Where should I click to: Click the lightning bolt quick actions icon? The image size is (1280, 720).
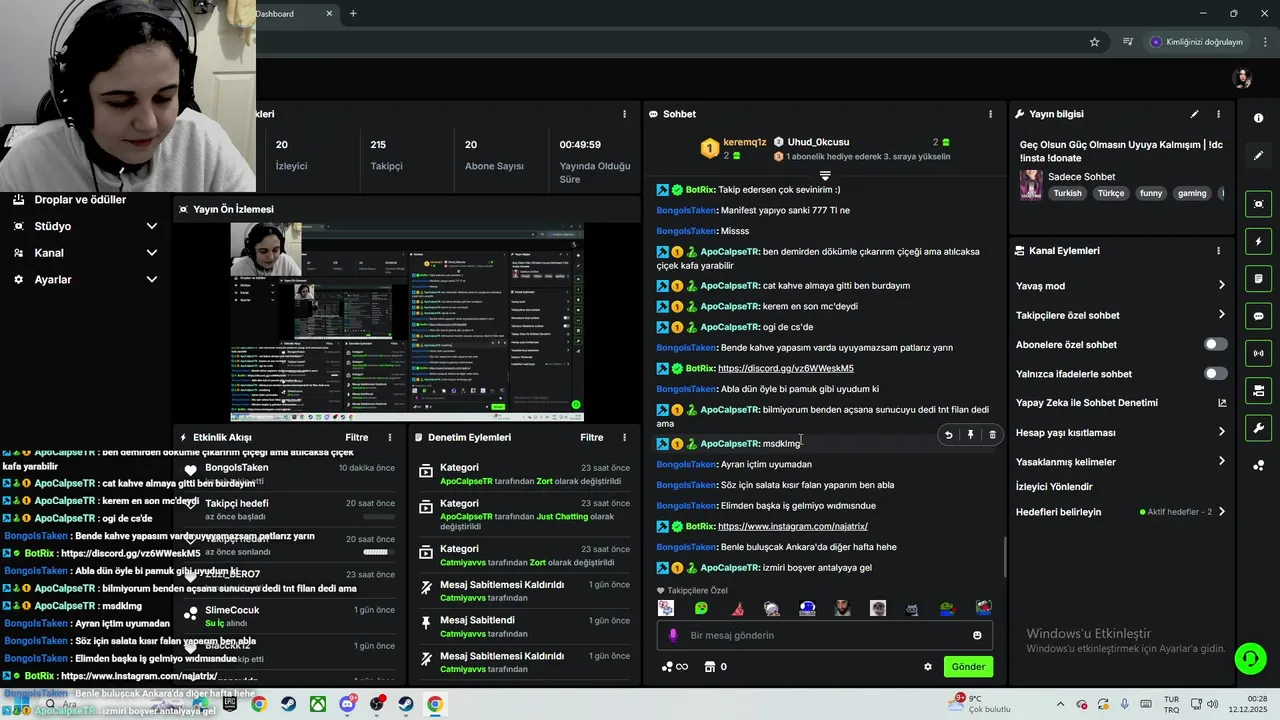(x=1258, y=242)
